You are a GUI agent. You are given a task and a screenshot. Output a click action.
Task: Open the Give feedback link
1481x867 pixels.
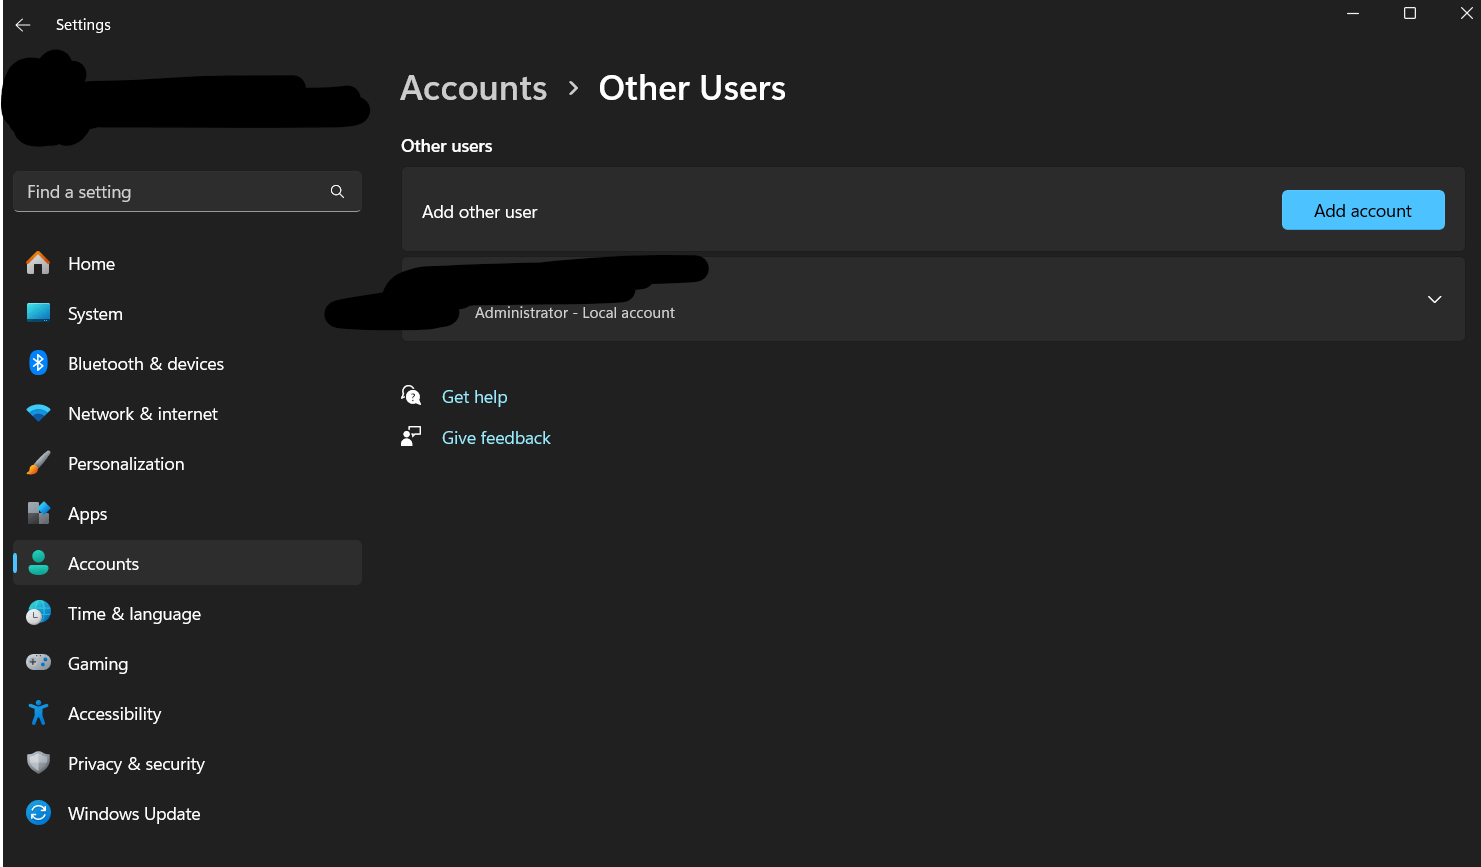point(496,438)
